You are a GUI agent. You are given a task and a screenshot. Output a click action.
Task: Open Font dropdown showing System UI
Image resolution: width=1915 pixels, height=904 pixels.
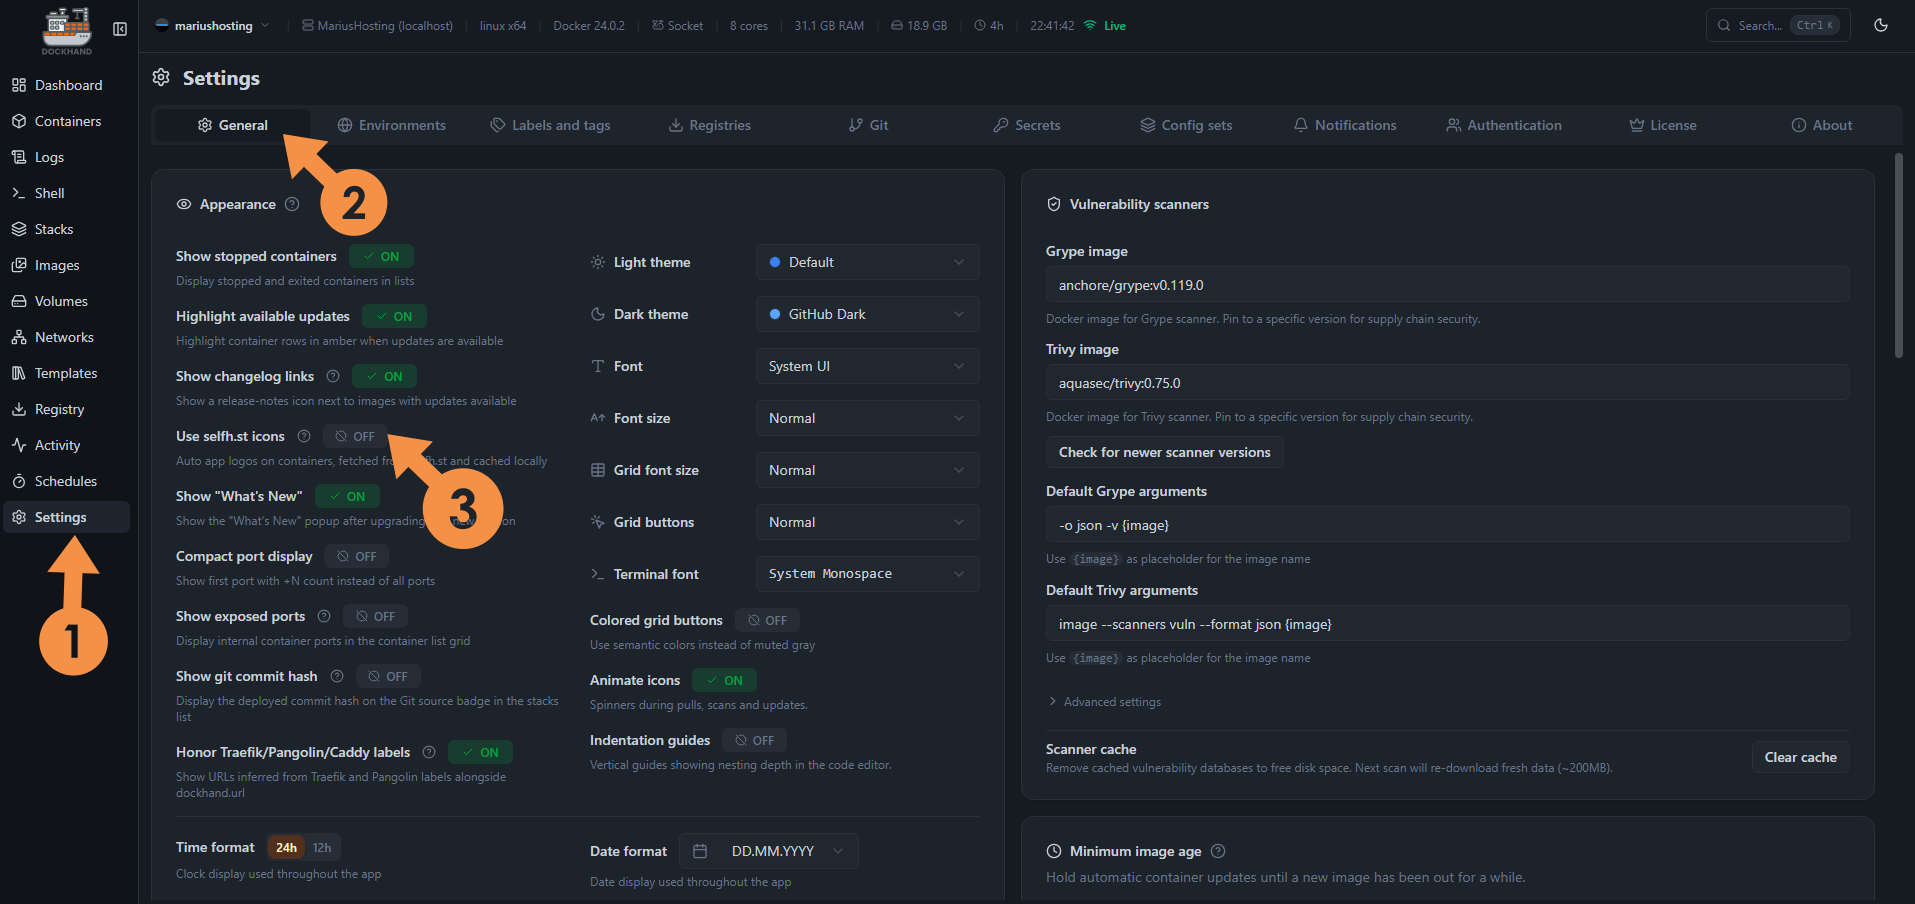[x=867, y=366]
